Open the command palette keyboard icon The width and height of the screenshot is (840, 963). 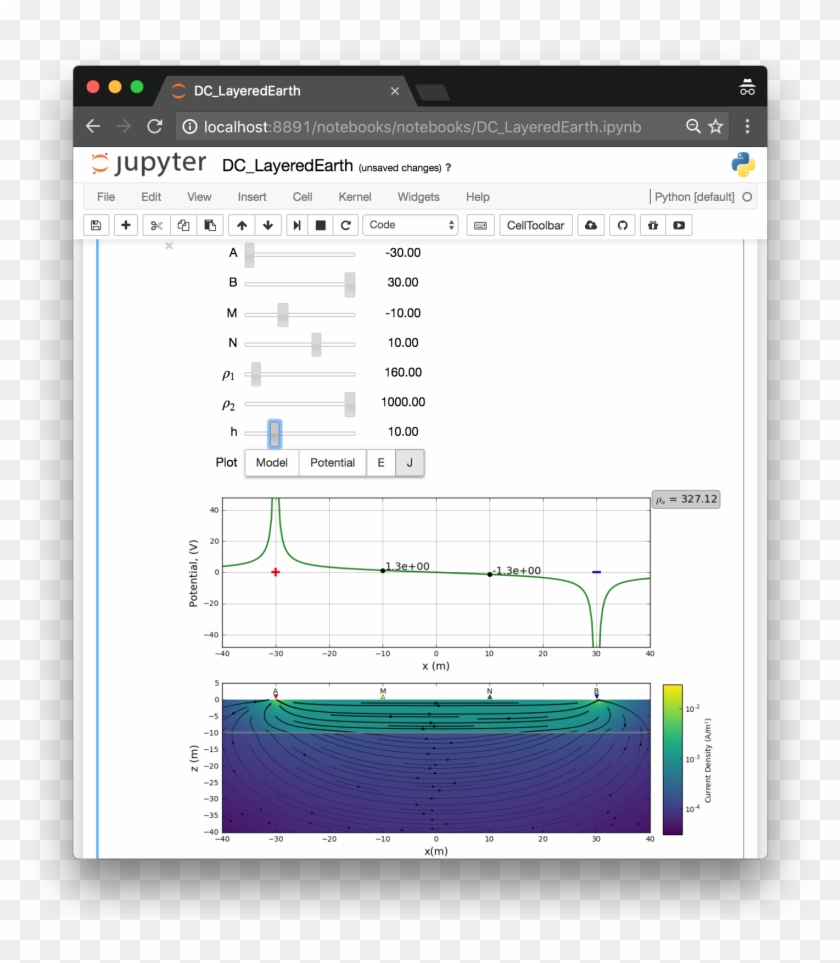pos(480,226)
